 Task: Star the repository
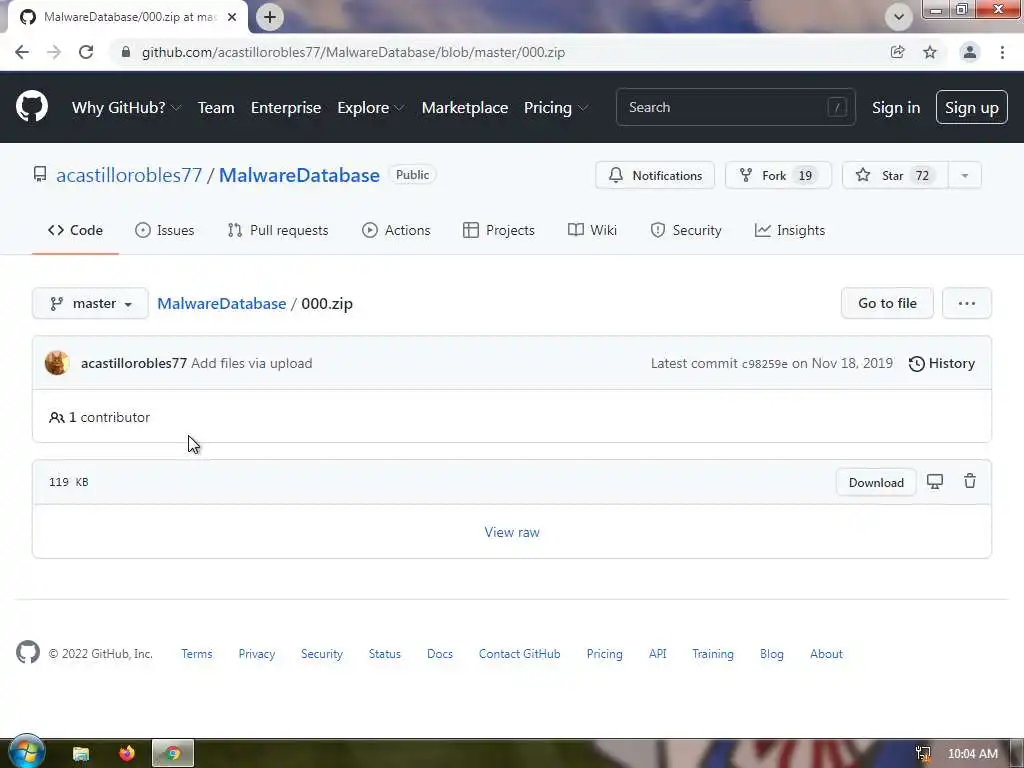coord(895,175)
